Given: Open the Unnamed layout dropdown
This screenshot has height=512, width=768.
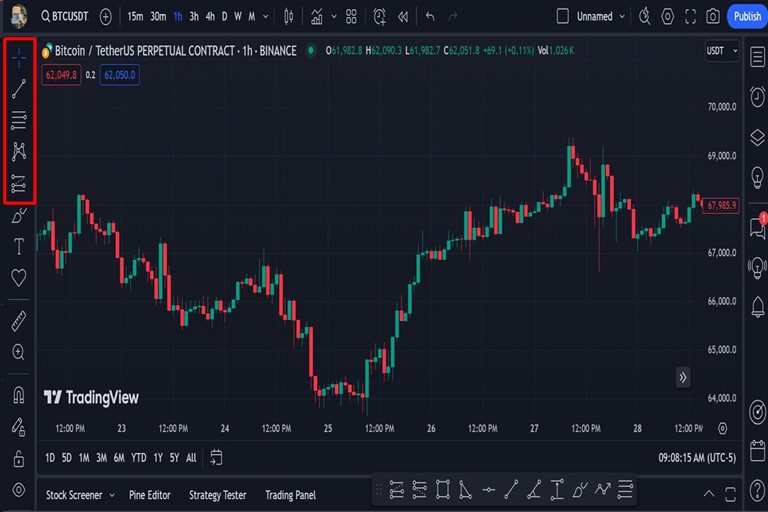Looking at the screenshot, I should tap(600, 17).
